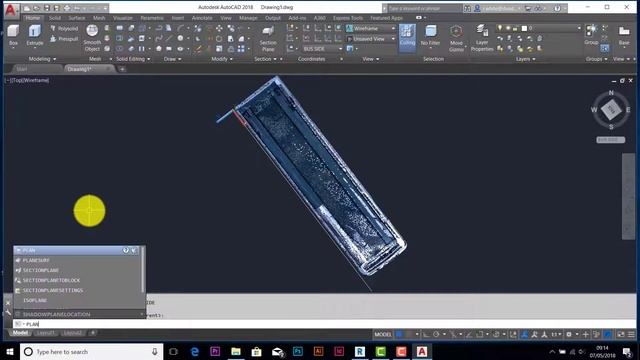Toggle MODEL space button in the status bar
The width and height of the screenshot is (640, 360).
(x=382, y=334)
